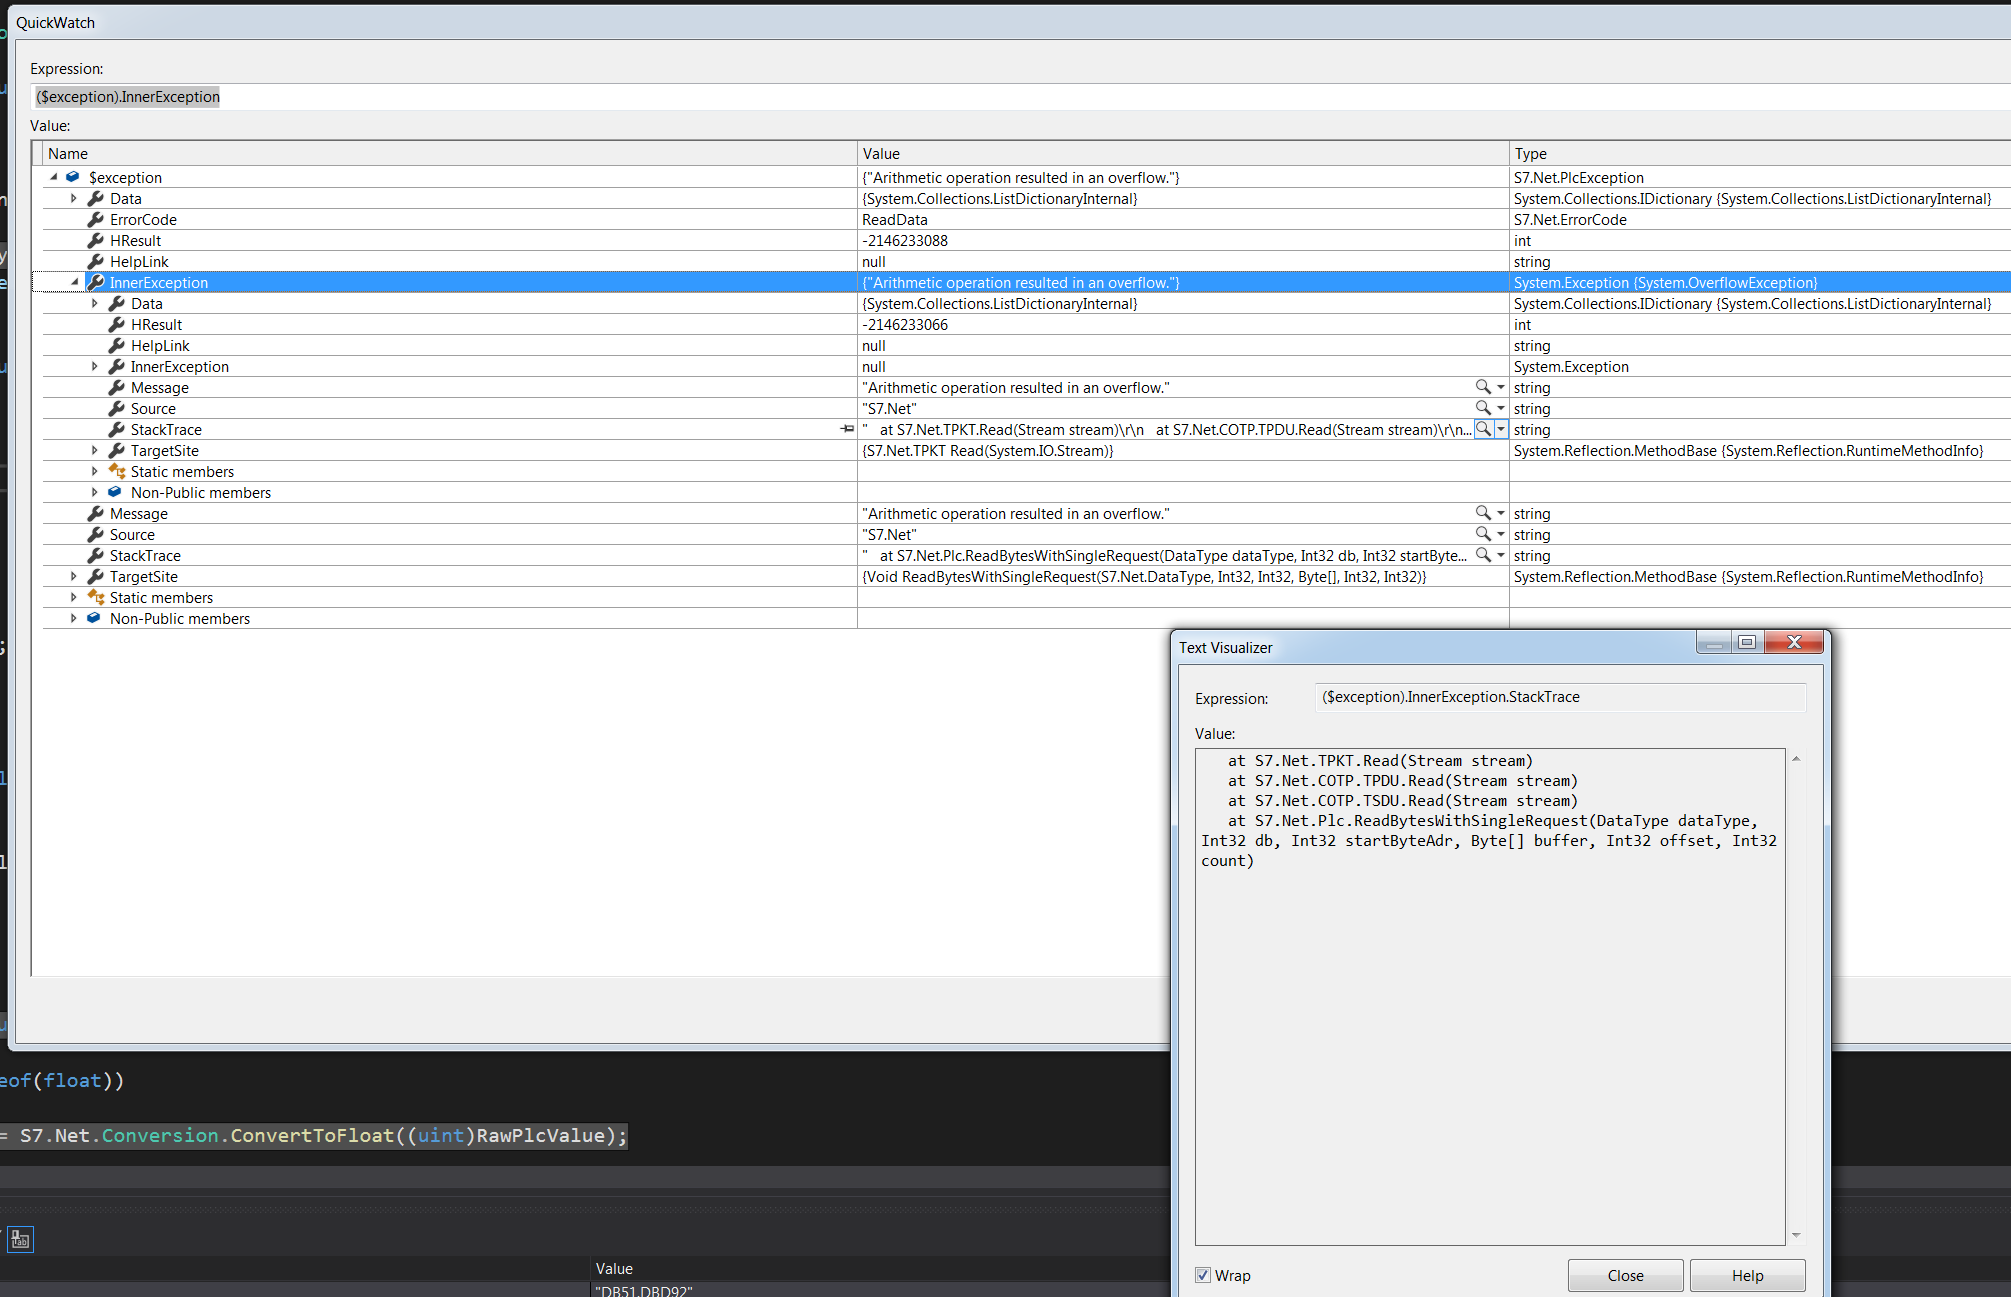Click the exception icon beside $exception node
The width and height of the screenshot is (2011, 1297).
point(72,177)
